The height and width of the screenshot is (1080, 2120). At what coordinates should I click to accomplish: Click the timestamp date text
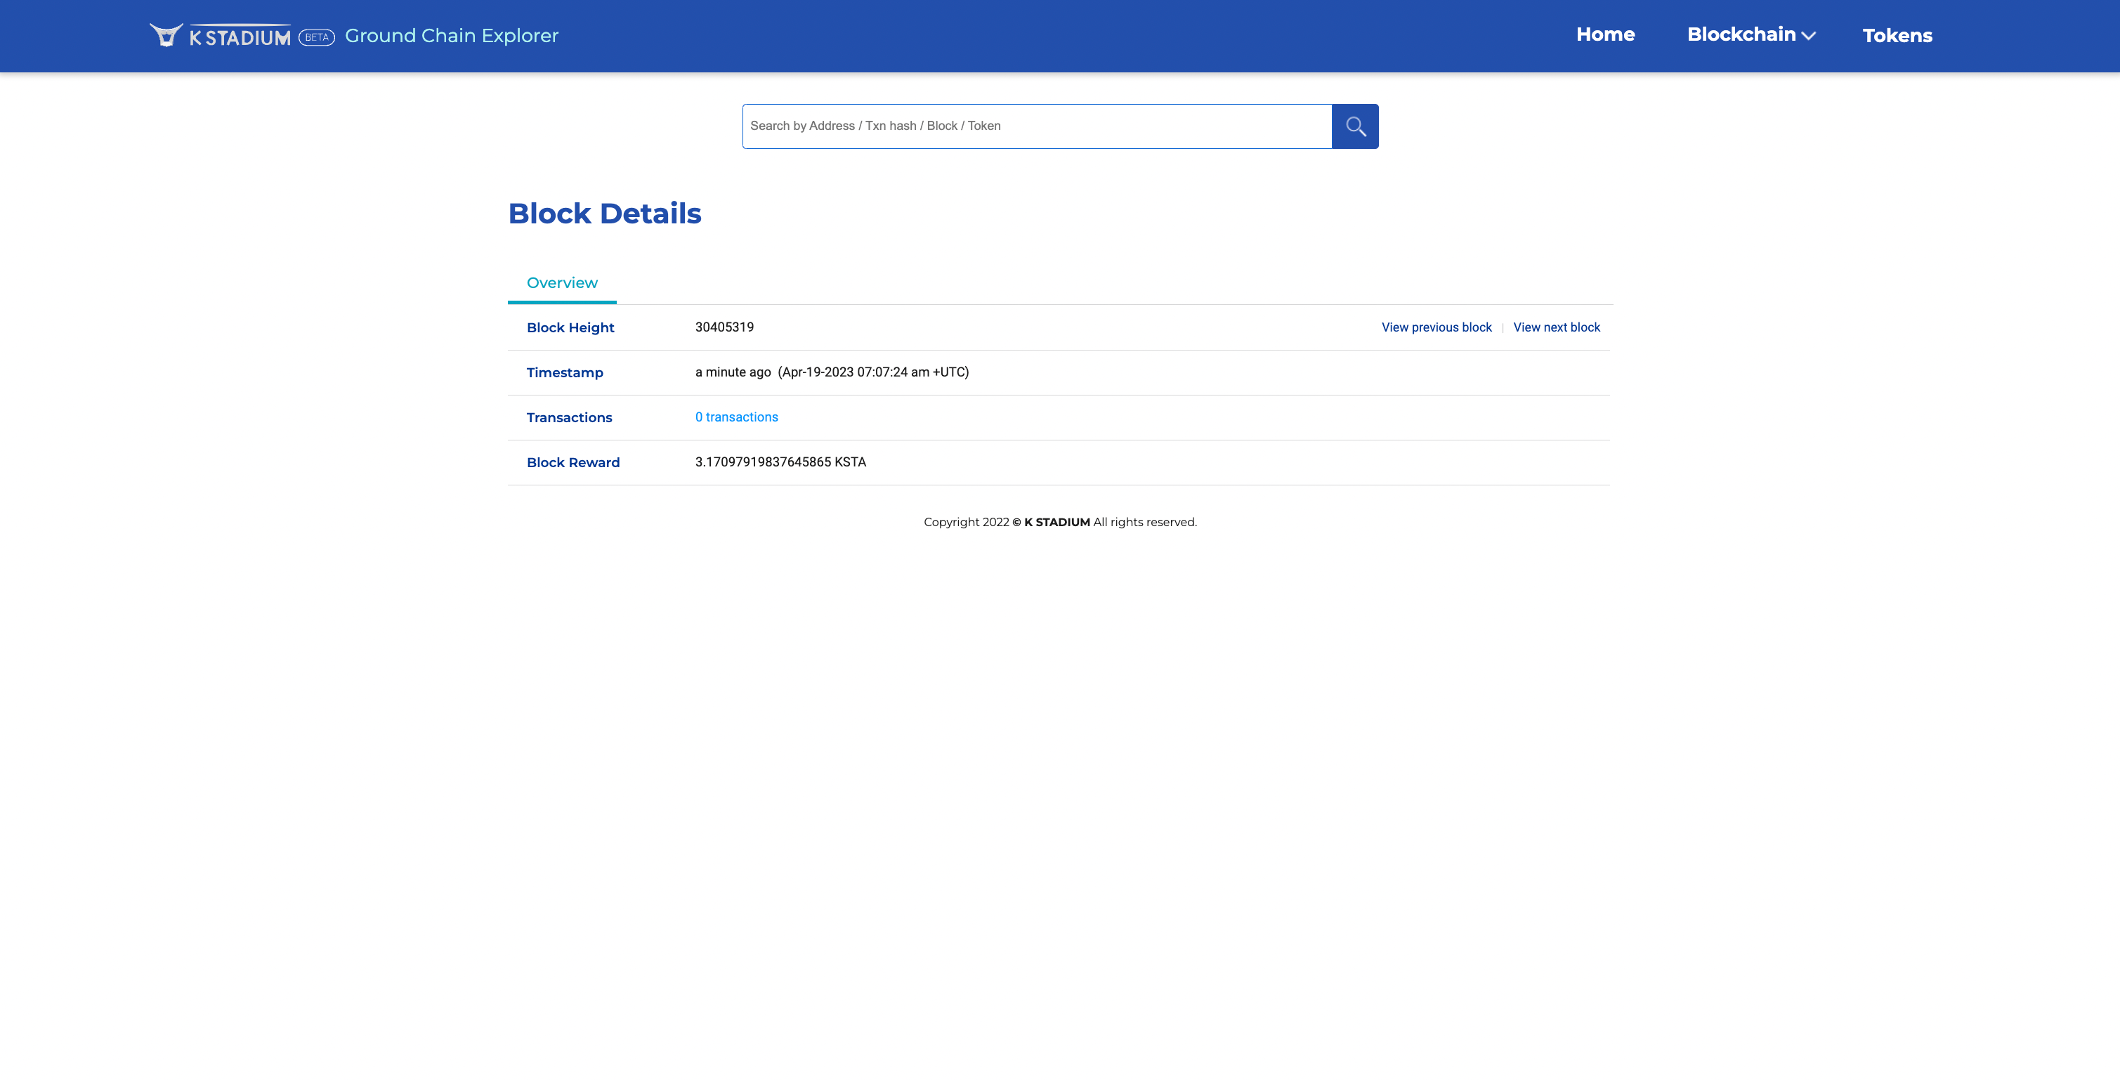(x=873, y=373)
